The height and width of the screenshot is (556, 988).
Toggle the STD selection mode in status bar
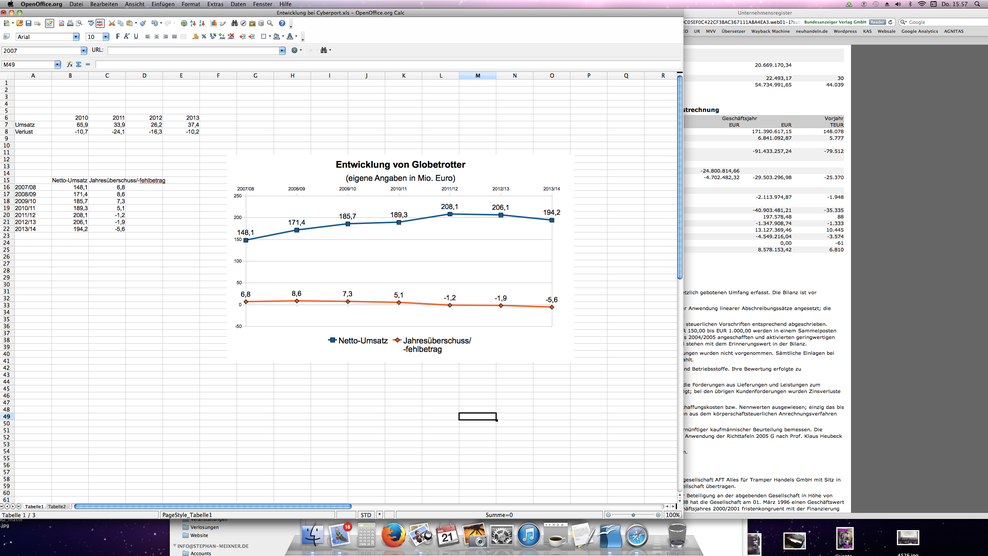point(365,515)
